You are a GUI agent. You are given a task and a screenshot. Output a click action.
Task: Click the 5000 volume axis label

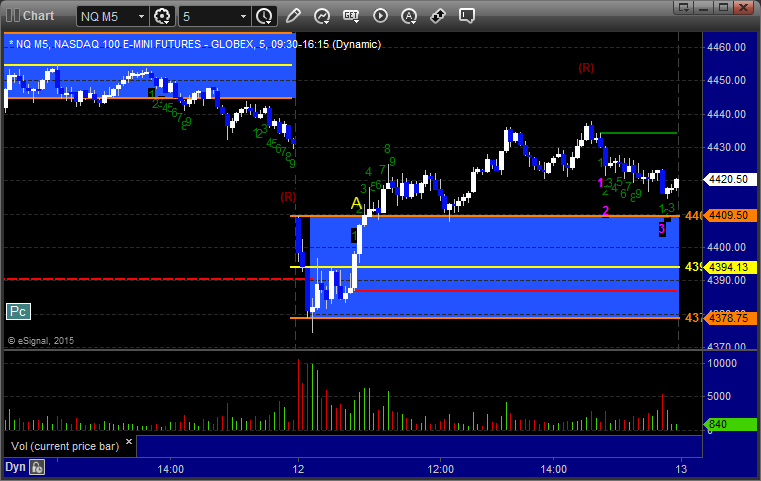tap(719, 397)
